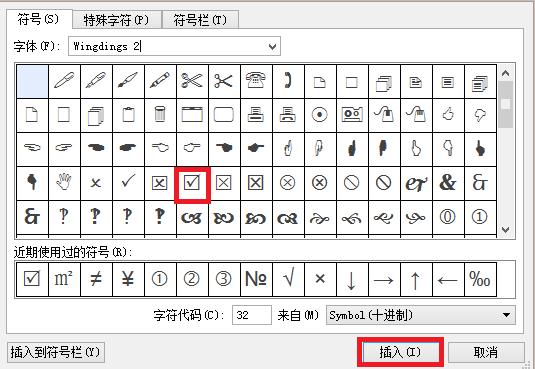Select the cassette tape symbol
This screenshot has height=369, width=535.
click(x=352, y=115)
